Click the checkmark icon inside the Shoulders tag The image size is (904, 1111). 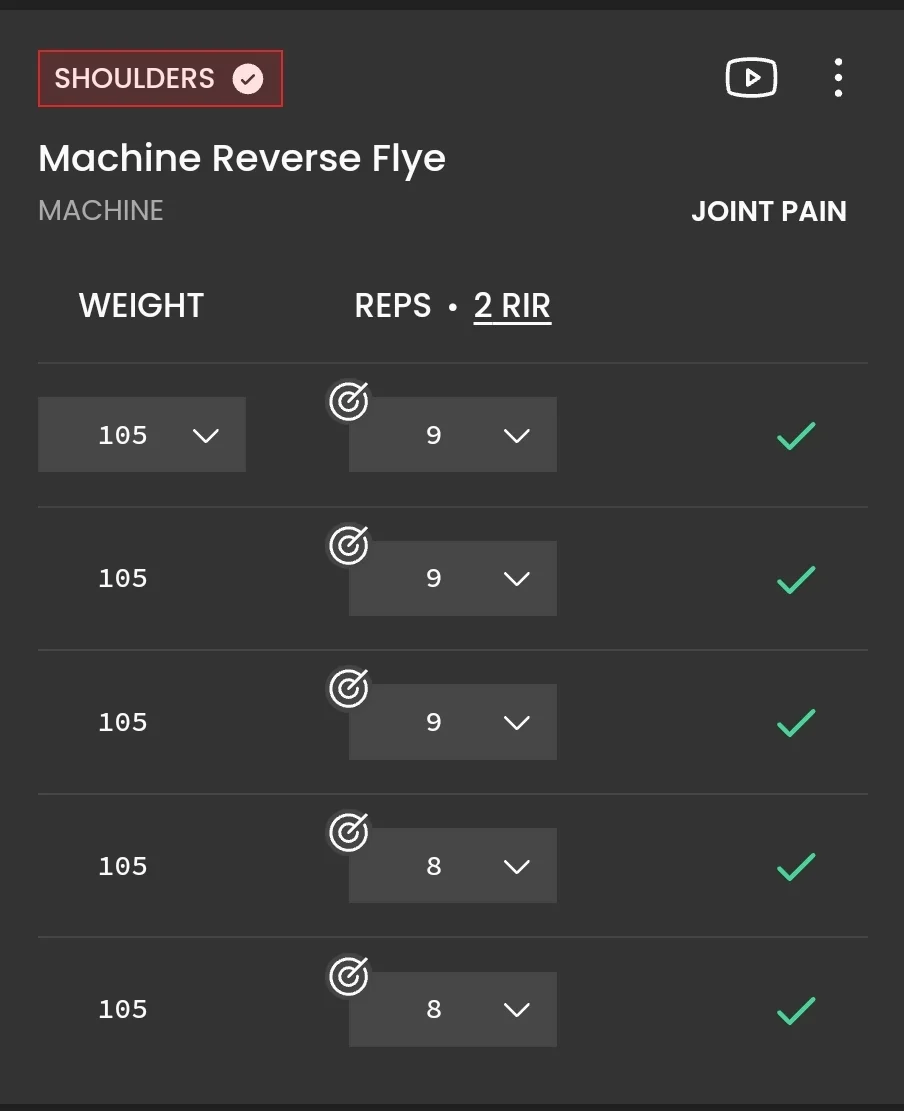[248, 79]
